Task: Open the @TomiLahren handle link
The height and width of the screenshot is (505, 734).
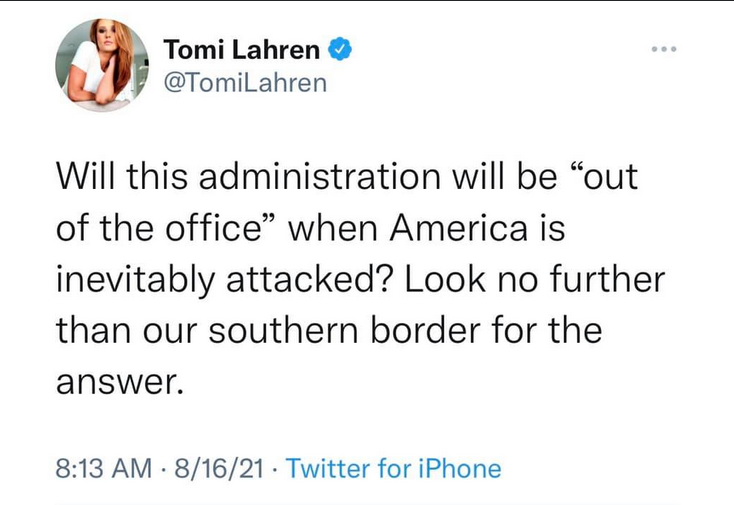Action: (244, 82)
